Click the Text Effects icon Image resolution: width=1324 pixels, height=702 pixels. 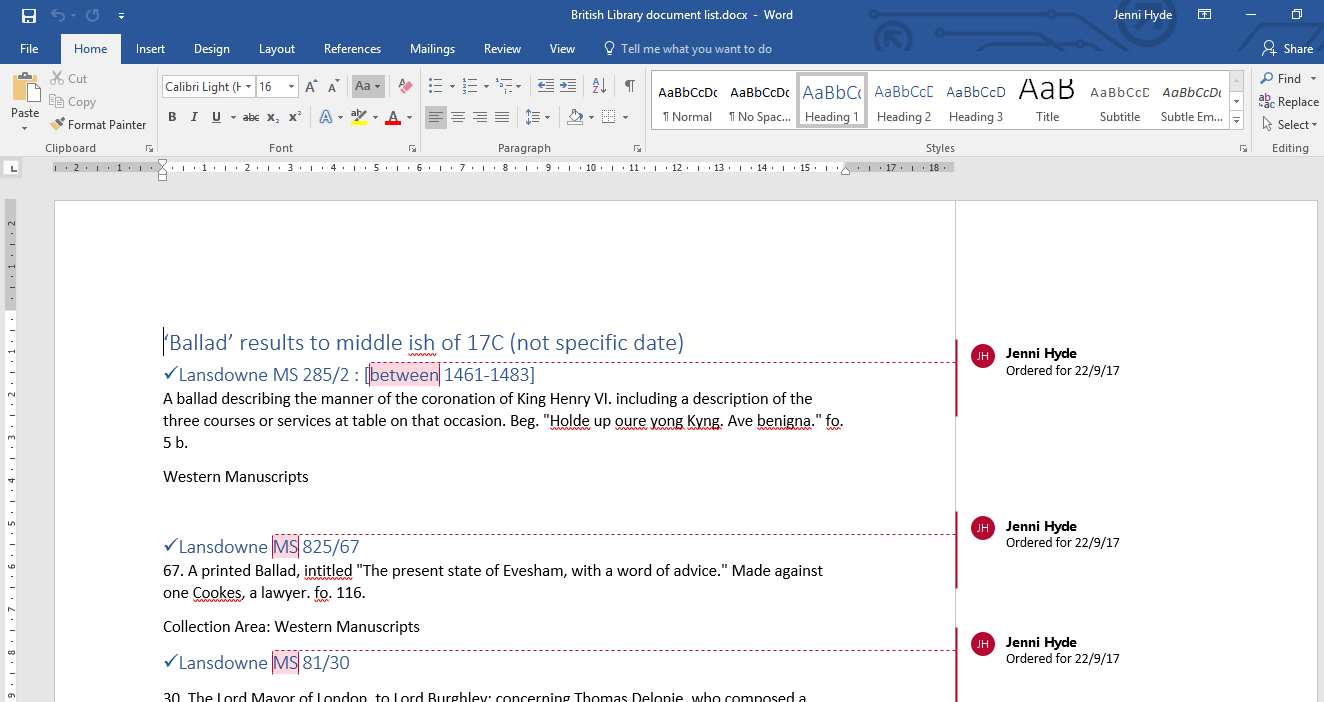point(326,118)
